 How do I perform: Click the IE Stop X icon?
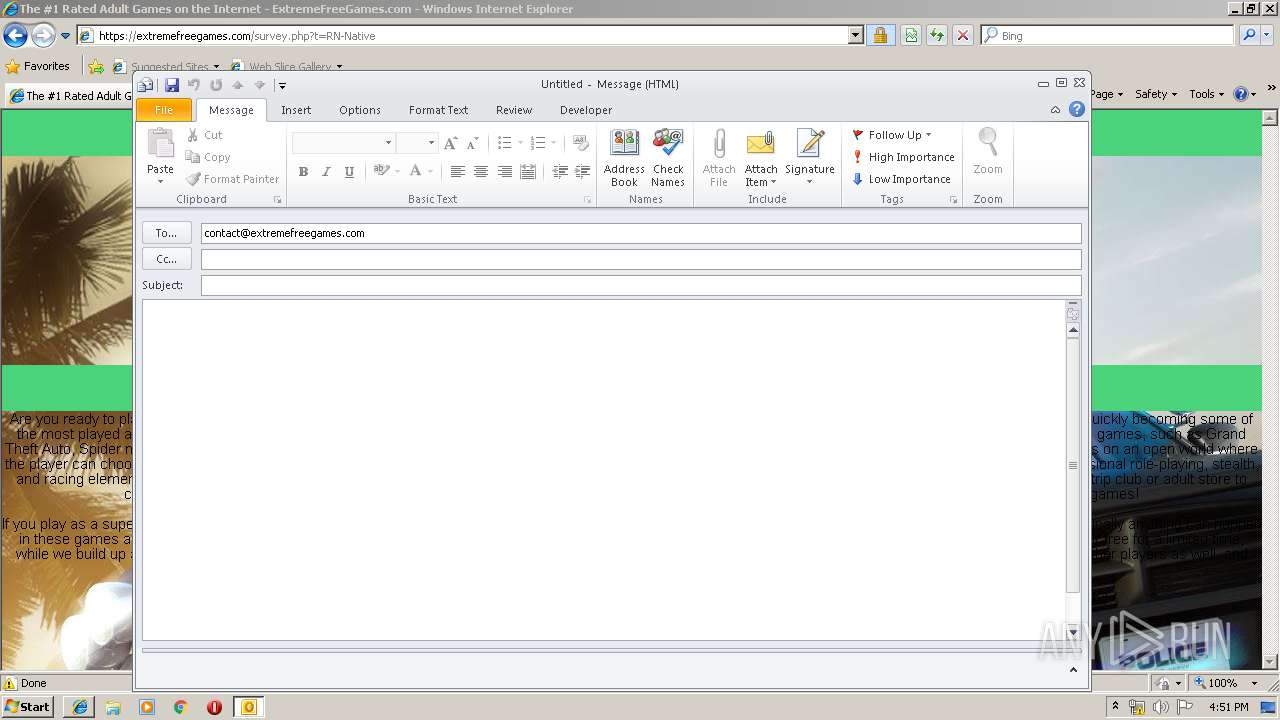962,35
